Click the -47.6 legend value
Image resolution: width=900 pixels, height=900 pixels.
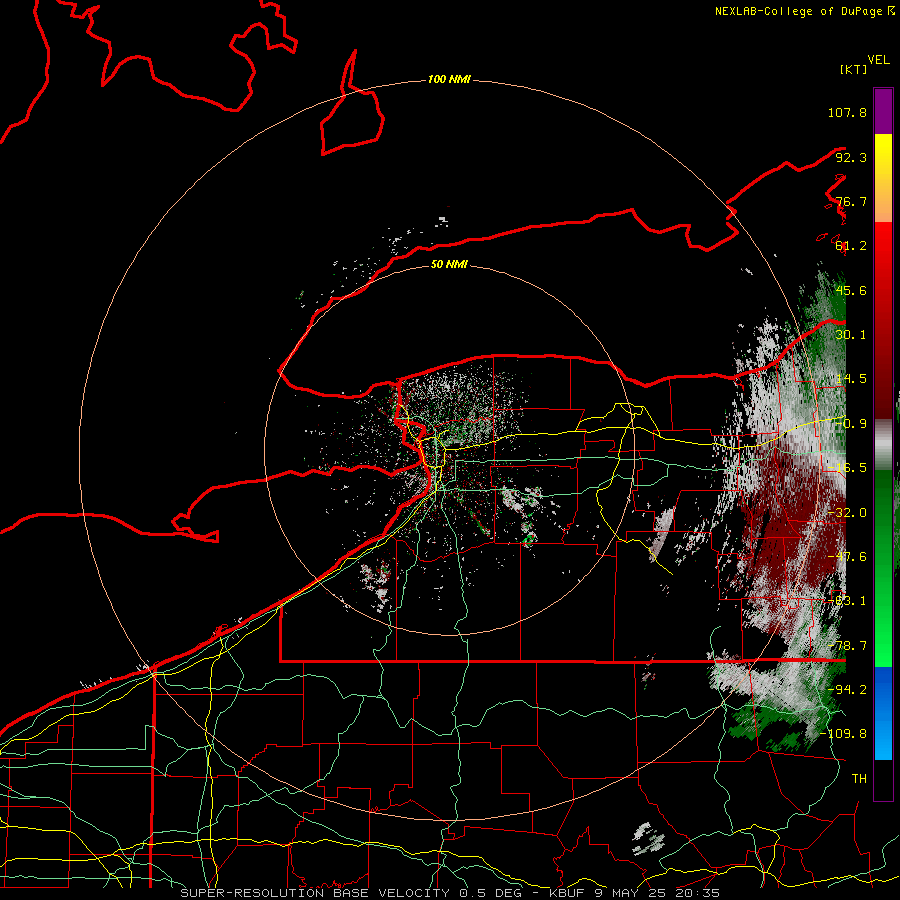point(847,557)
